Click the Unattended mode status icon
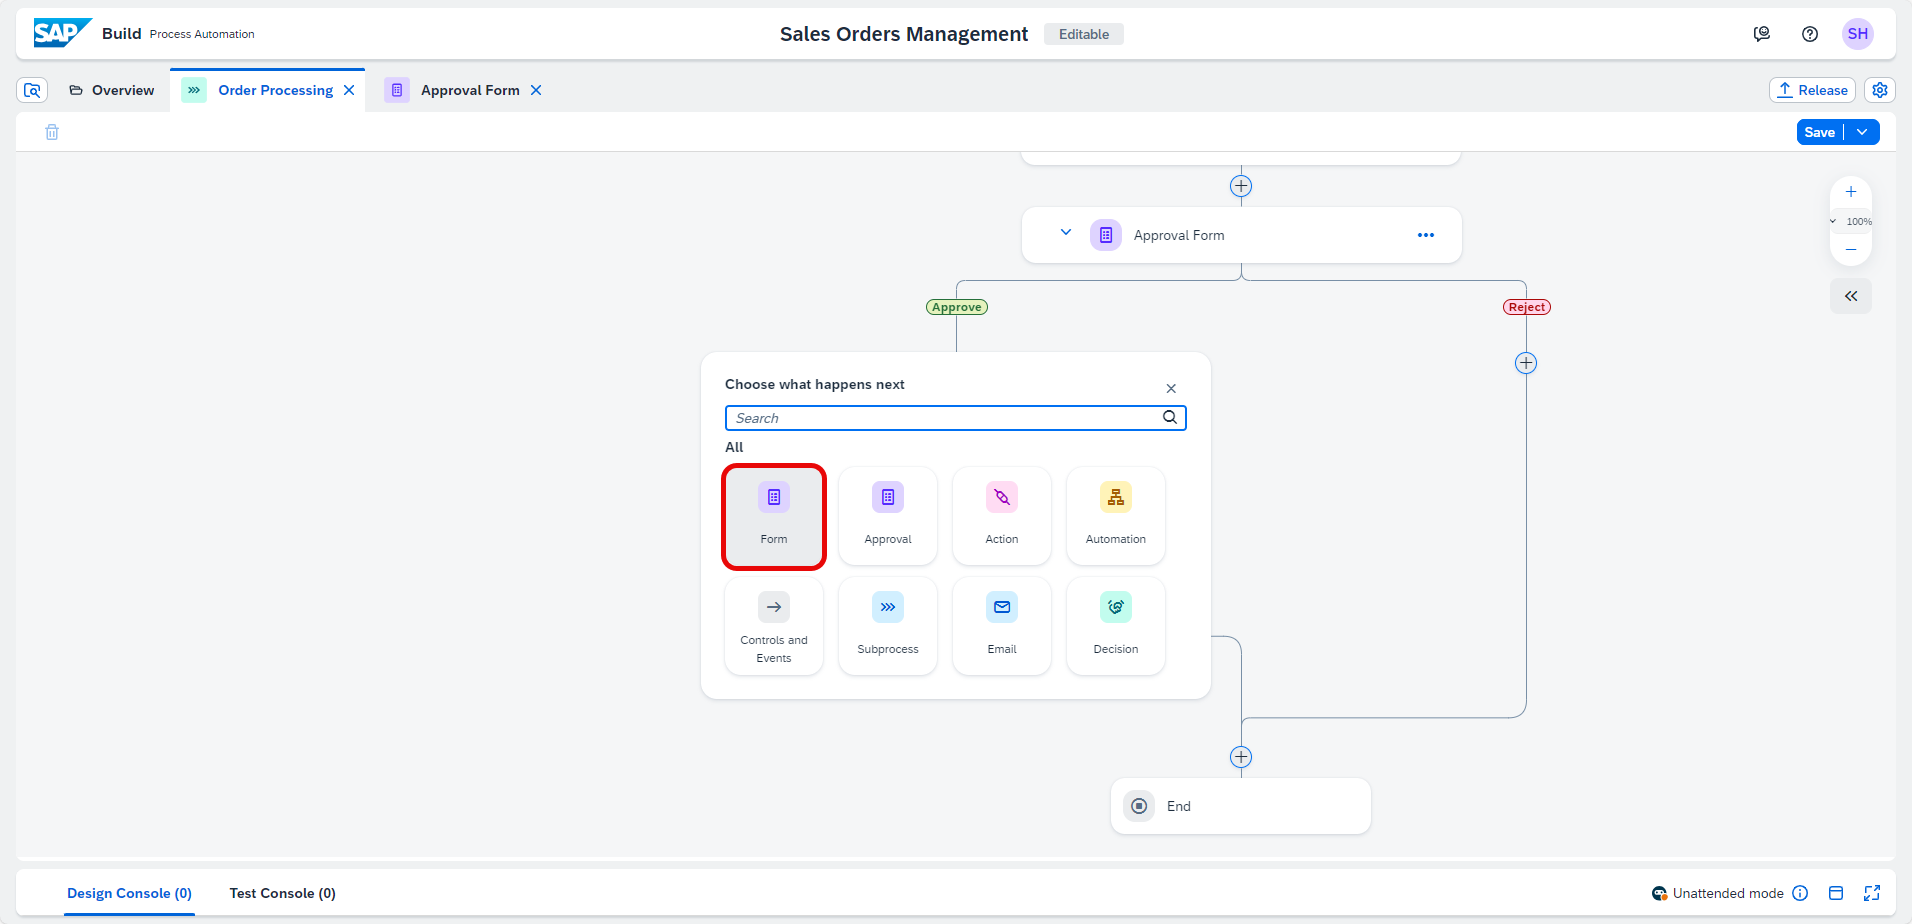The image size is (1912, 924). [1660, 893]
